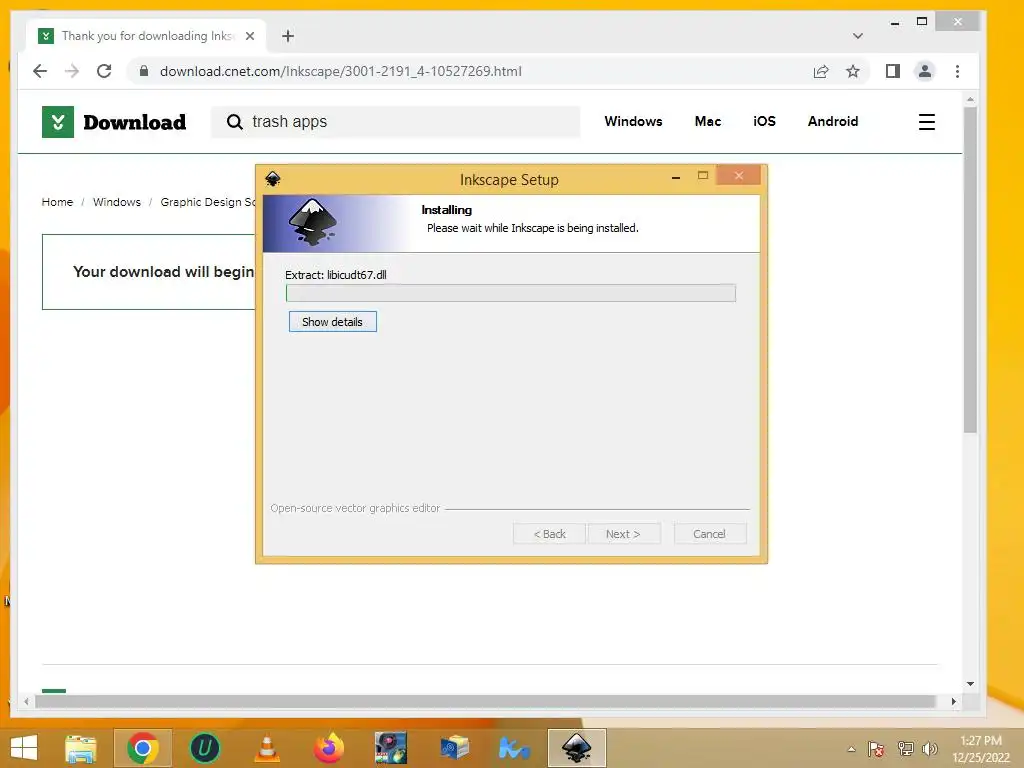Launch VLC media player from taskbar
The image size is (1024, 768).
pos(266,748)
